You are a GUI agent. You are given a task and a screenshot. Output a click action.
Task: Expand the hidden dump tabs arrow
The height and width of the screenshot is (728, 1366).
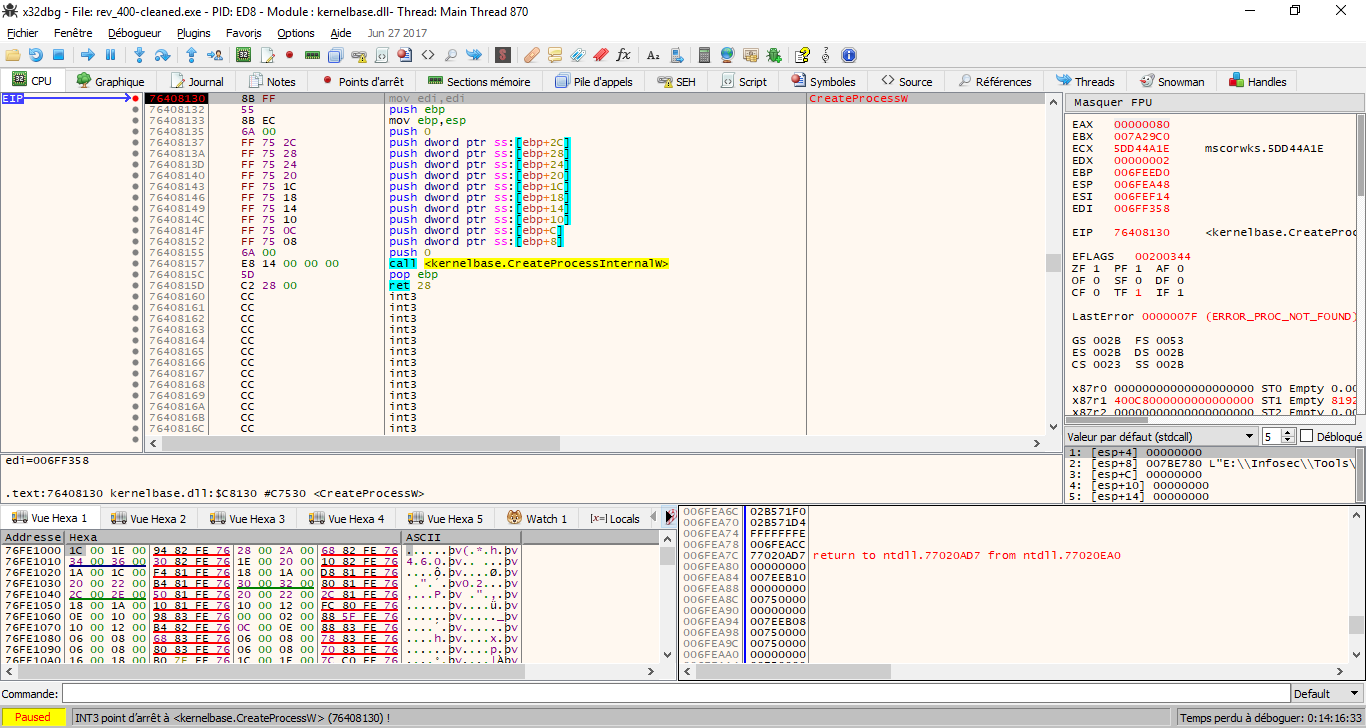669,518
